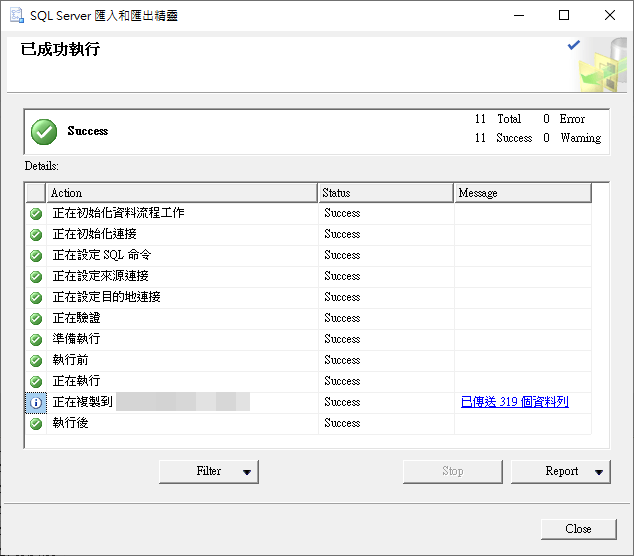Click the SQL Server wizard title bar icon

[x=16, y=16]
